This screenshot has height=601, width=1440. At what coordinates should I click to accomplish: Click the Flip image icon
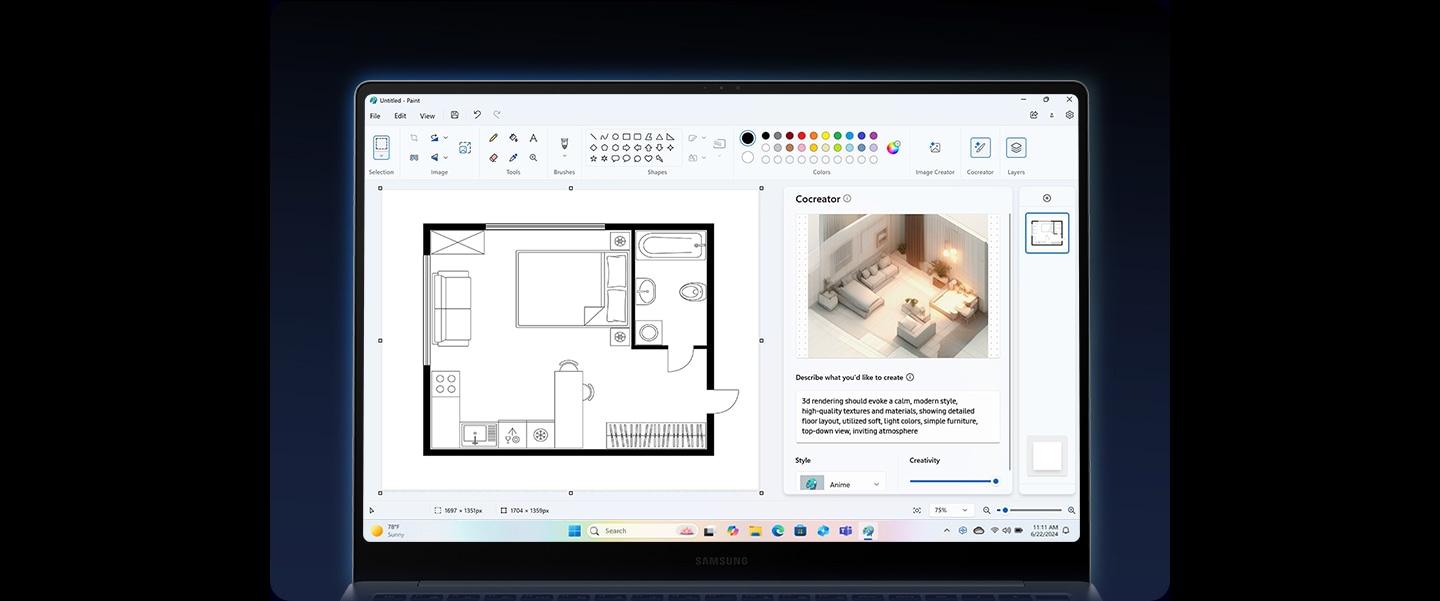(x=435, y=157)
